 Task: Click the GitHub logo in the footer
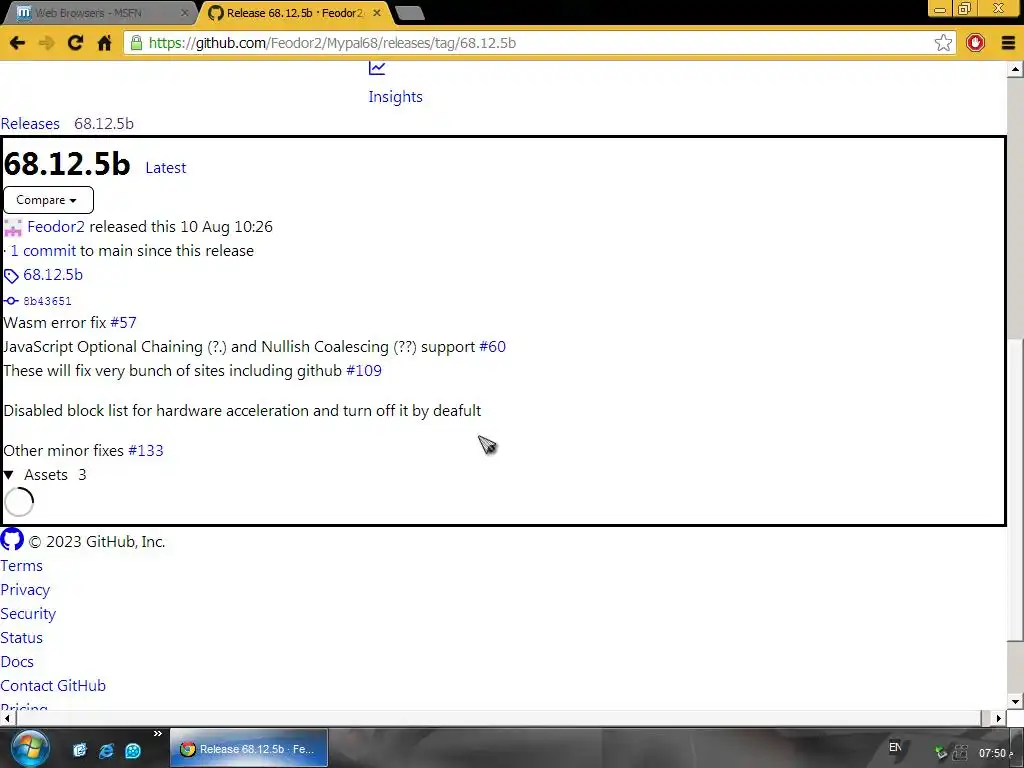click(x=12, y=540)
